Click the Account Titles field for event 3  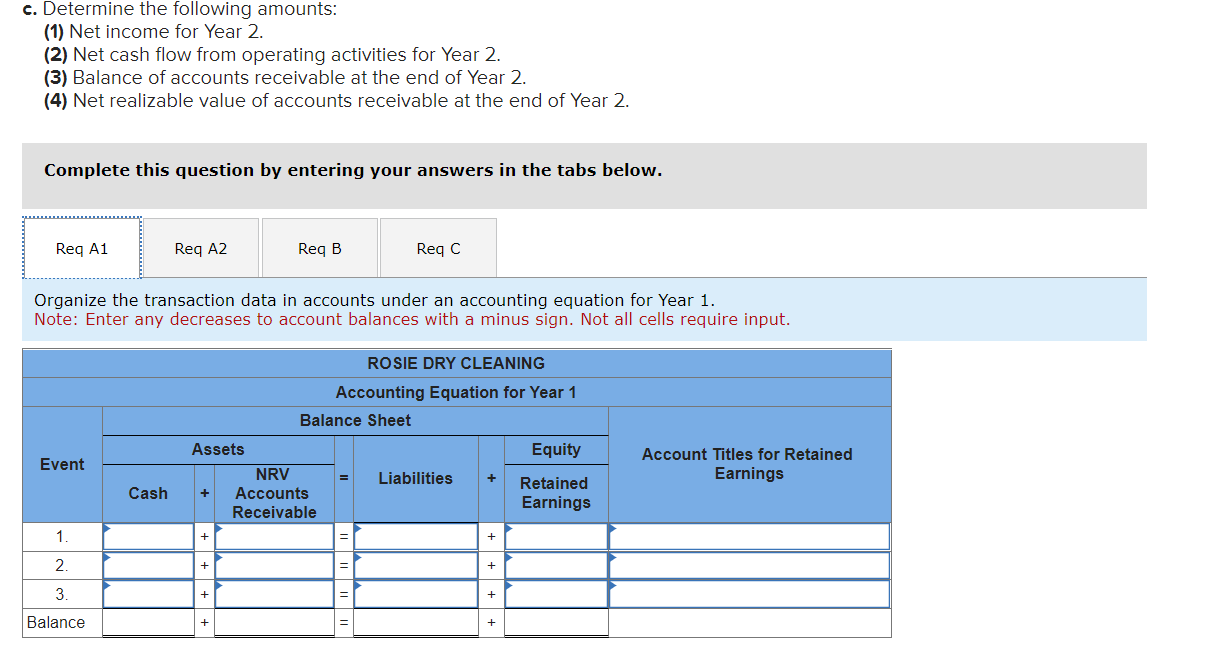[x=748, y=594]
